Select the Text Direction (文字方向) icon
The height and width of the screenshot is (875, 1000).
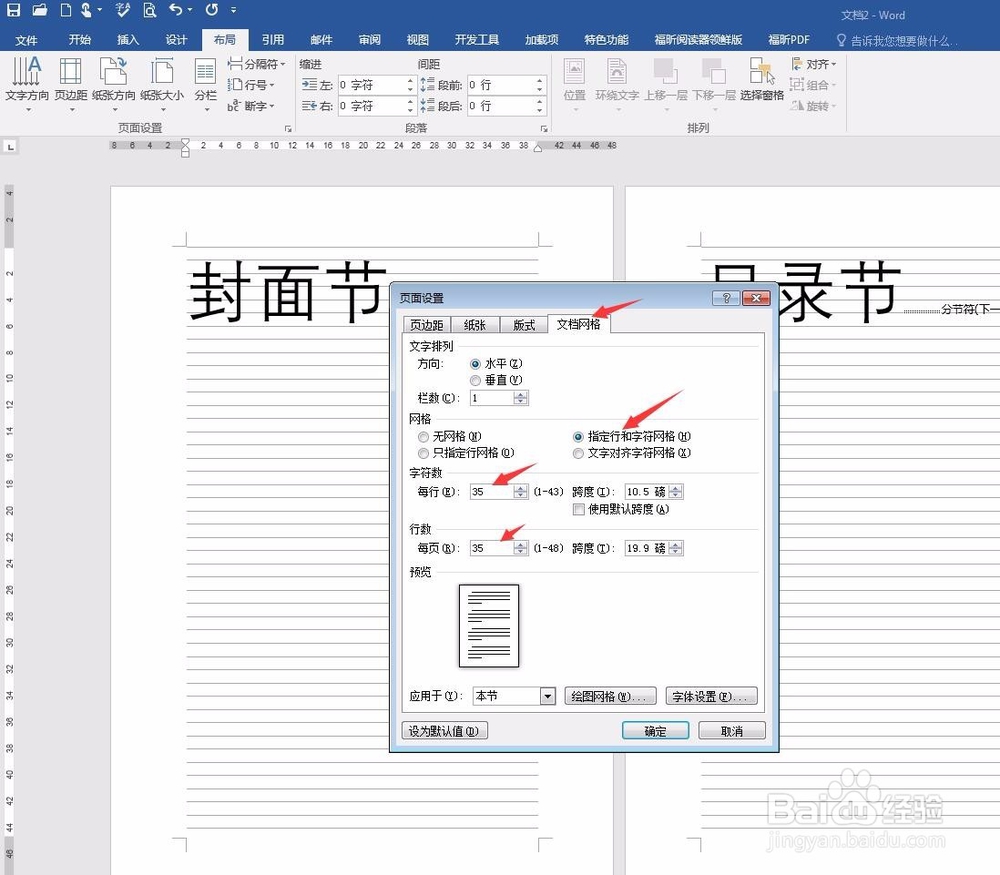26,85
